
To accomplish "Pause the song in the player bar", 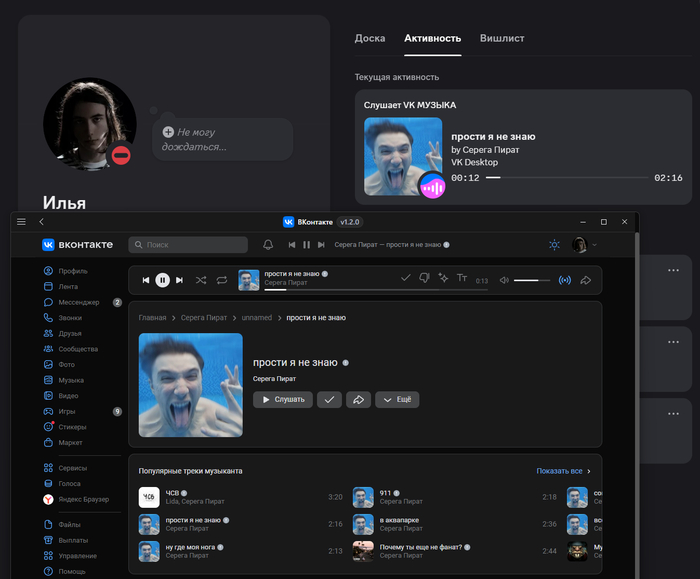I will (x=162, y=280).
